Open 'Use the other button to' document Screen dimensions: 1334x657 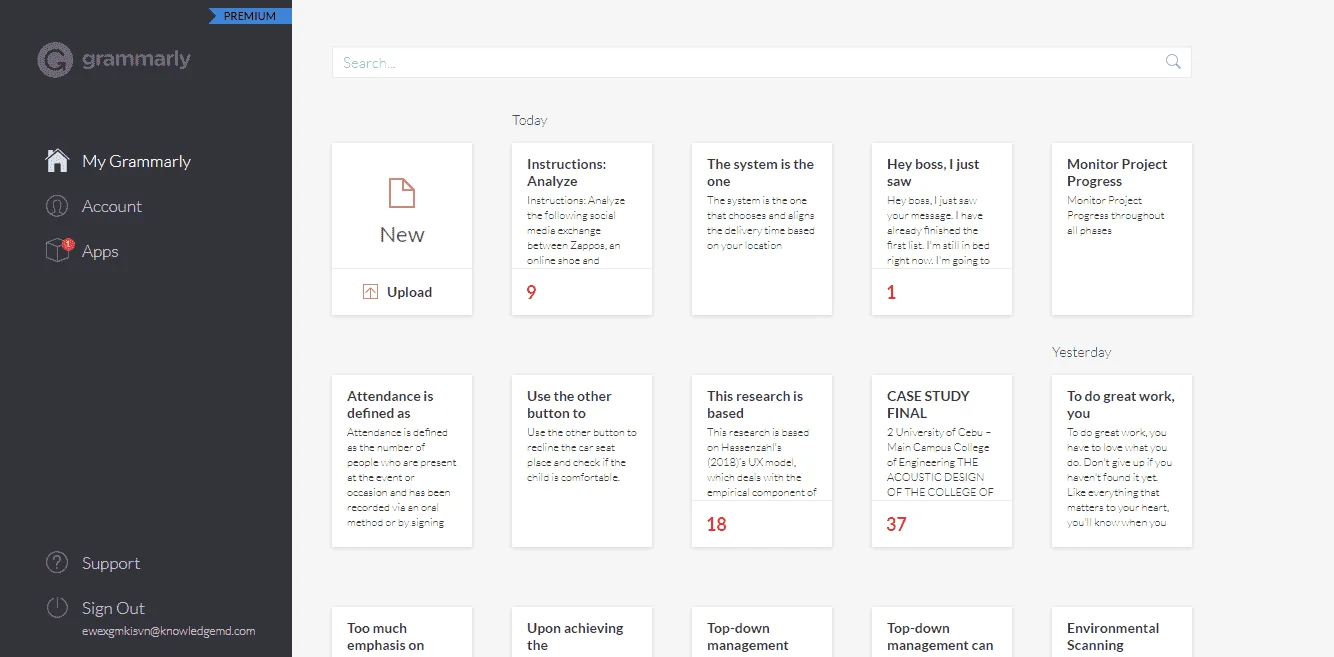tap(582, 461)
